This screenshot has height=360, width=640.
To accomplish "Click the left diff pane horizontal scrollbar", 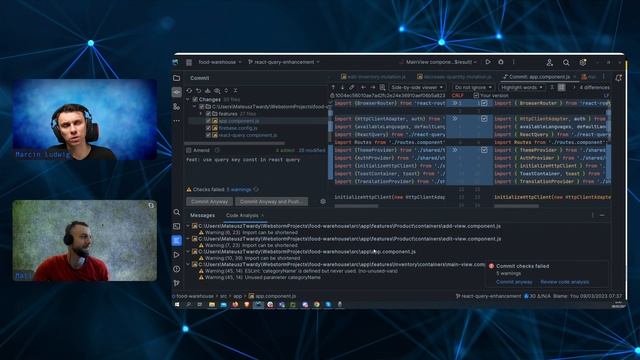I will coord(356,206).
